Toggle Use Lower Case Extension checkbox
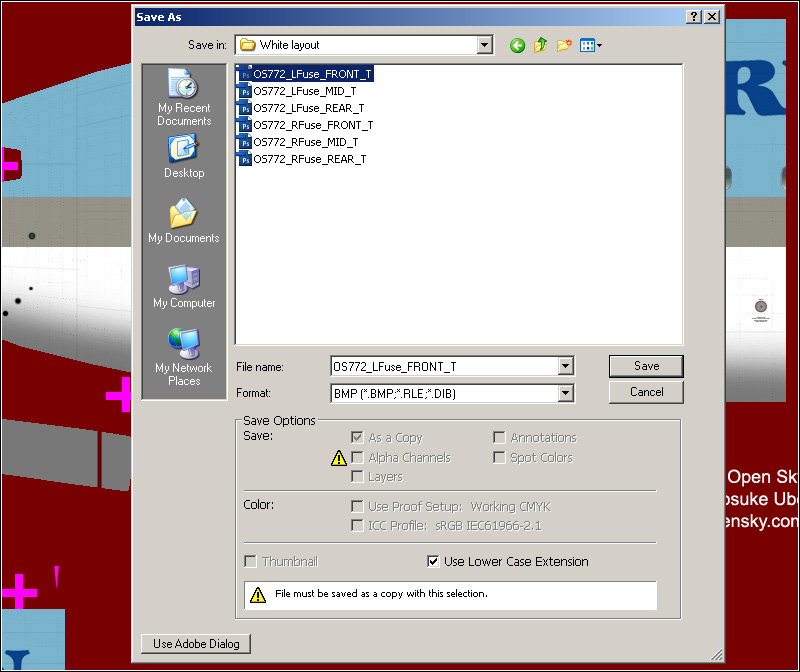 [x=433, y=562]
